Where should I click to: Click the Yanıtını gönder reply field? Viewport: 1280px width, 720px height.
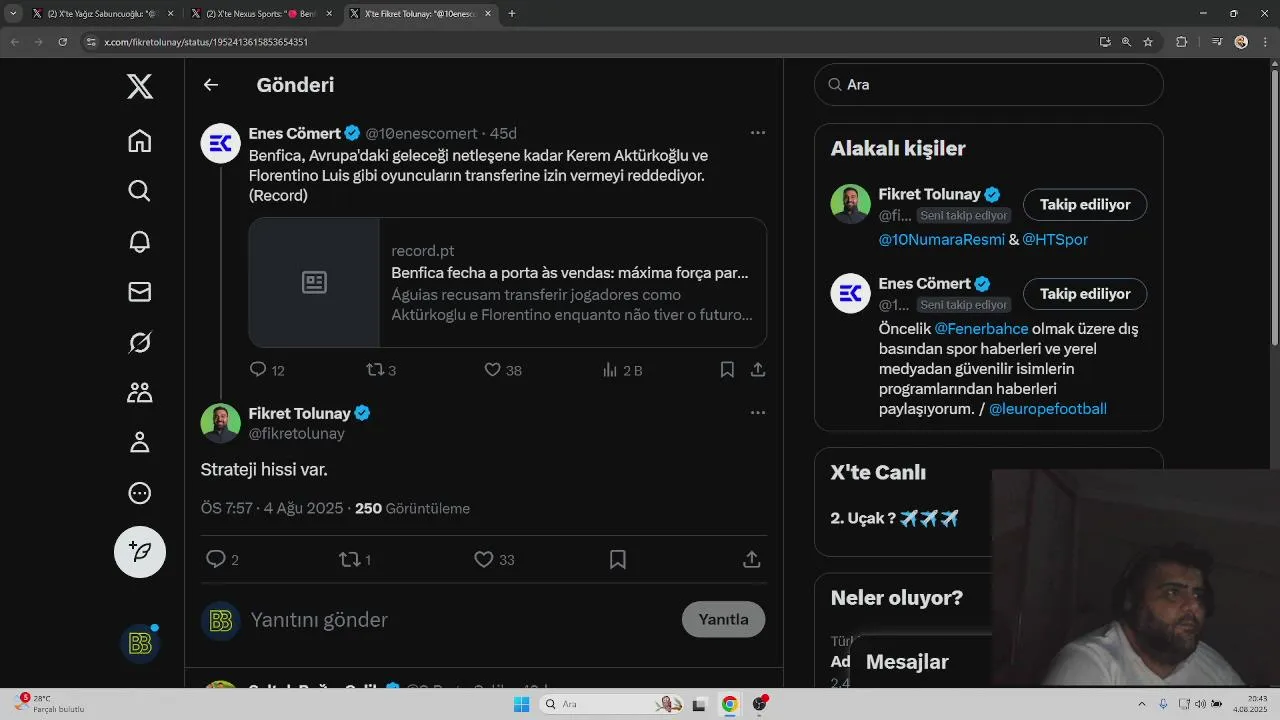[x=460, y=620]
